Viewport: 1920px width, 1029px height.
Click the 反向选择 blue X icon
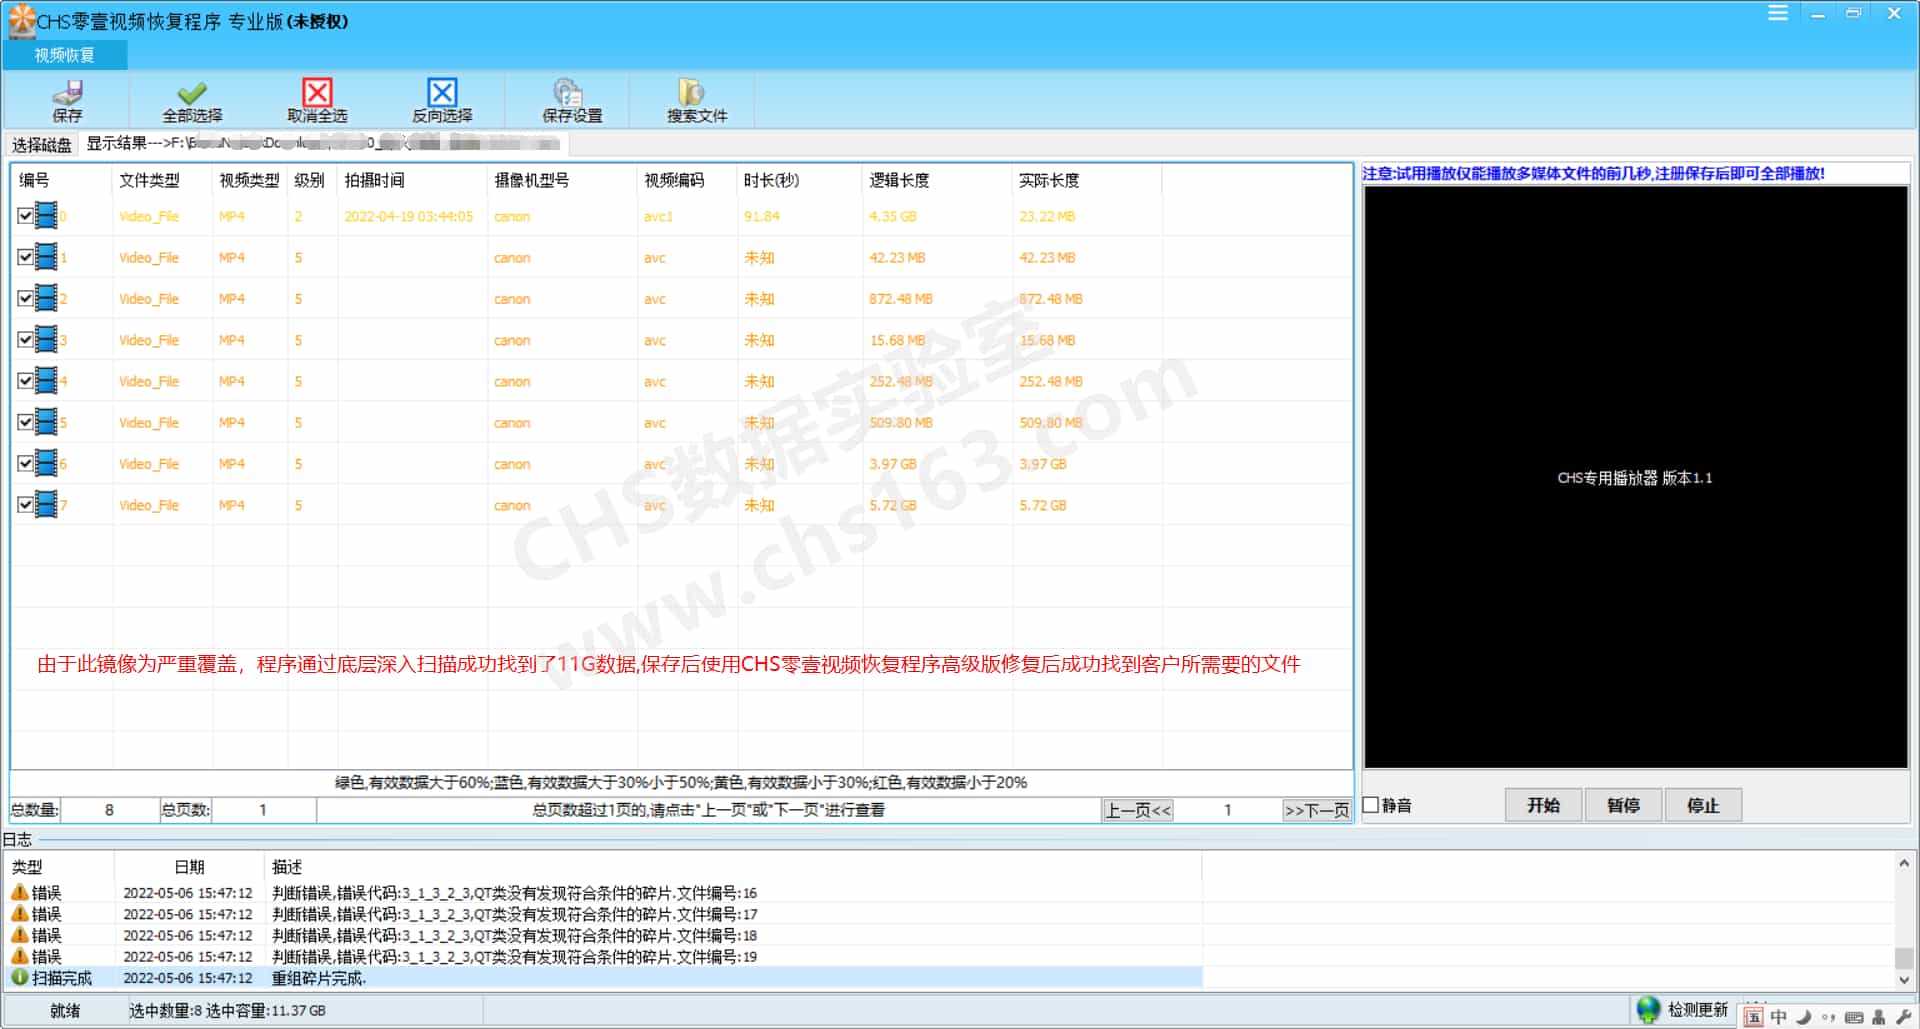442,92
